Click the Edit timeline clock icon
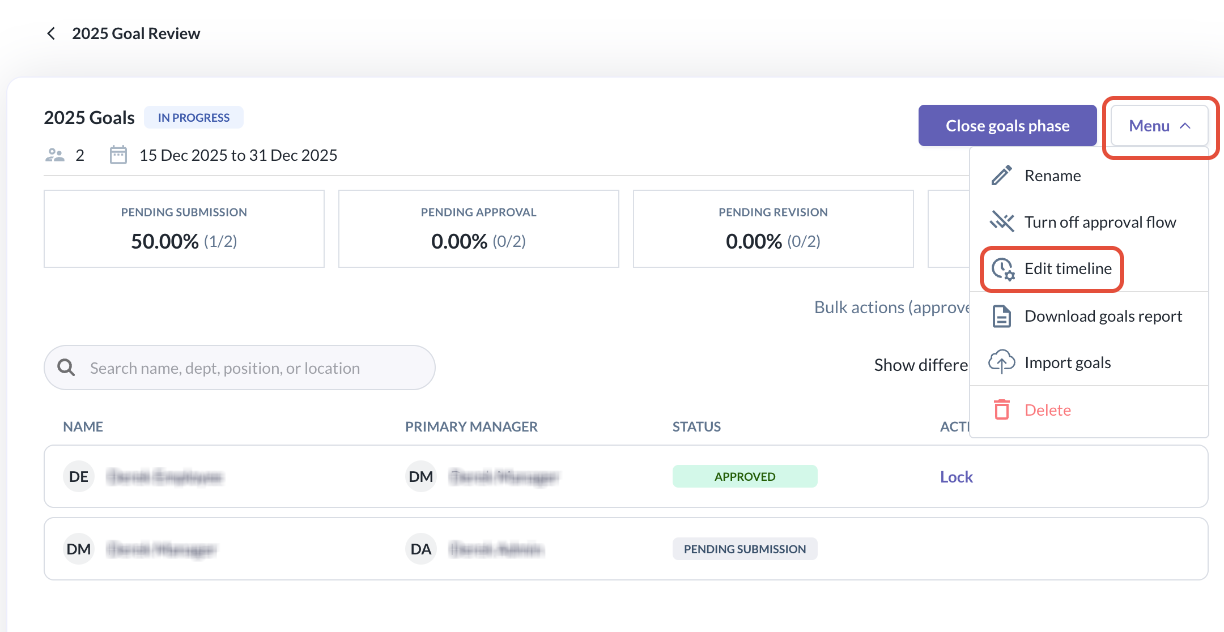 point(1002,269)
